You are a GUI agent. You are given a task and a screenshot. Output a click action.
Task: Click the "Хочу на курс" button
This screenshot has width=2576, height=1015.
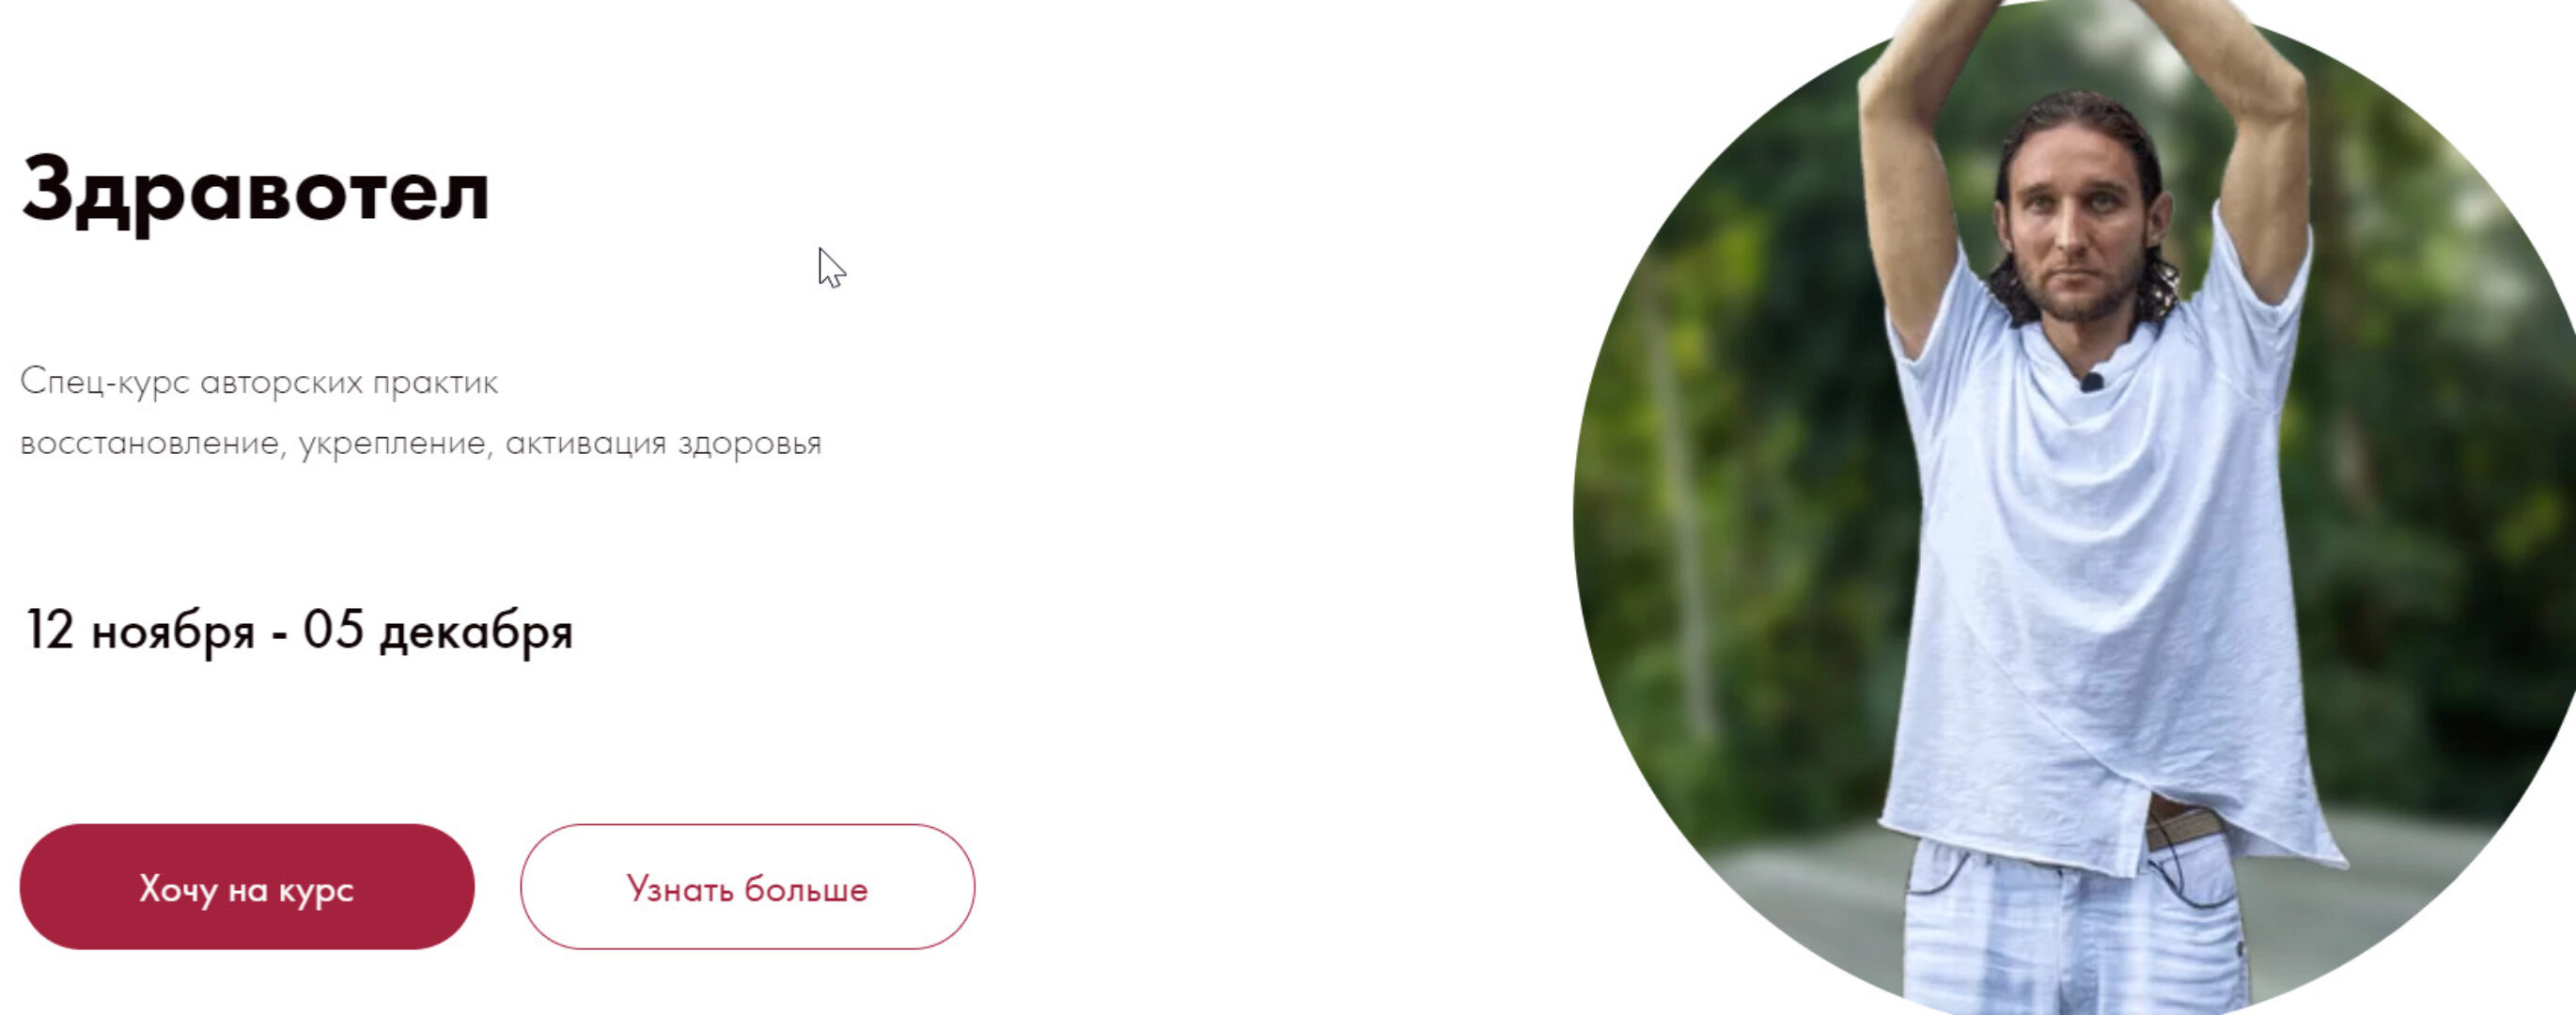(247, 887)
